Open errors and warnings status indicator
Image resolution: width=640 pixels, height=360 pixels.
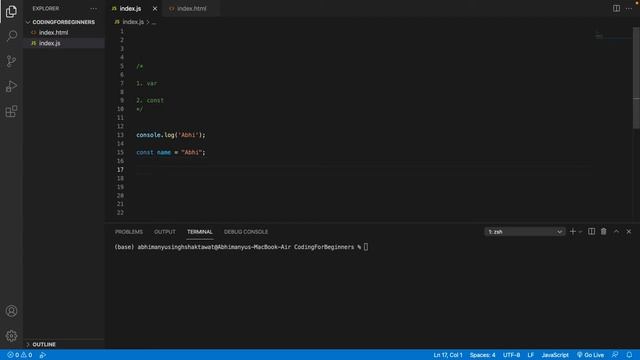(x=20, y=355)
